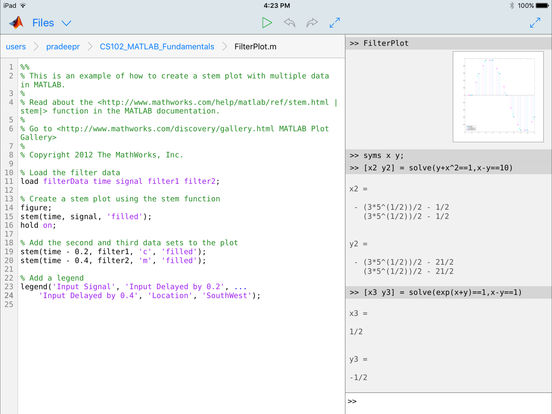Click the Bluetooth icon in status bar

click(511, 6)
